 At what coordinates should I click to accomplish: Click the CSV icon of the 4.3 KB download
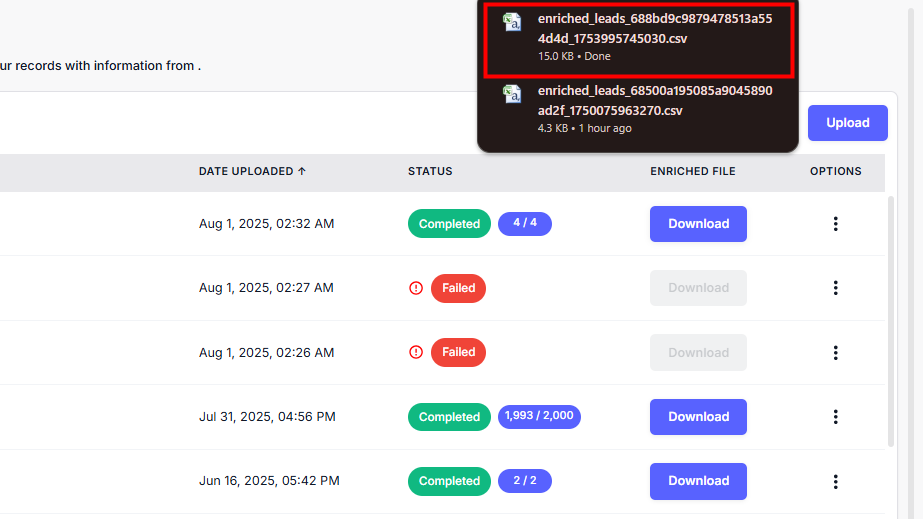(x=512, y=95)
